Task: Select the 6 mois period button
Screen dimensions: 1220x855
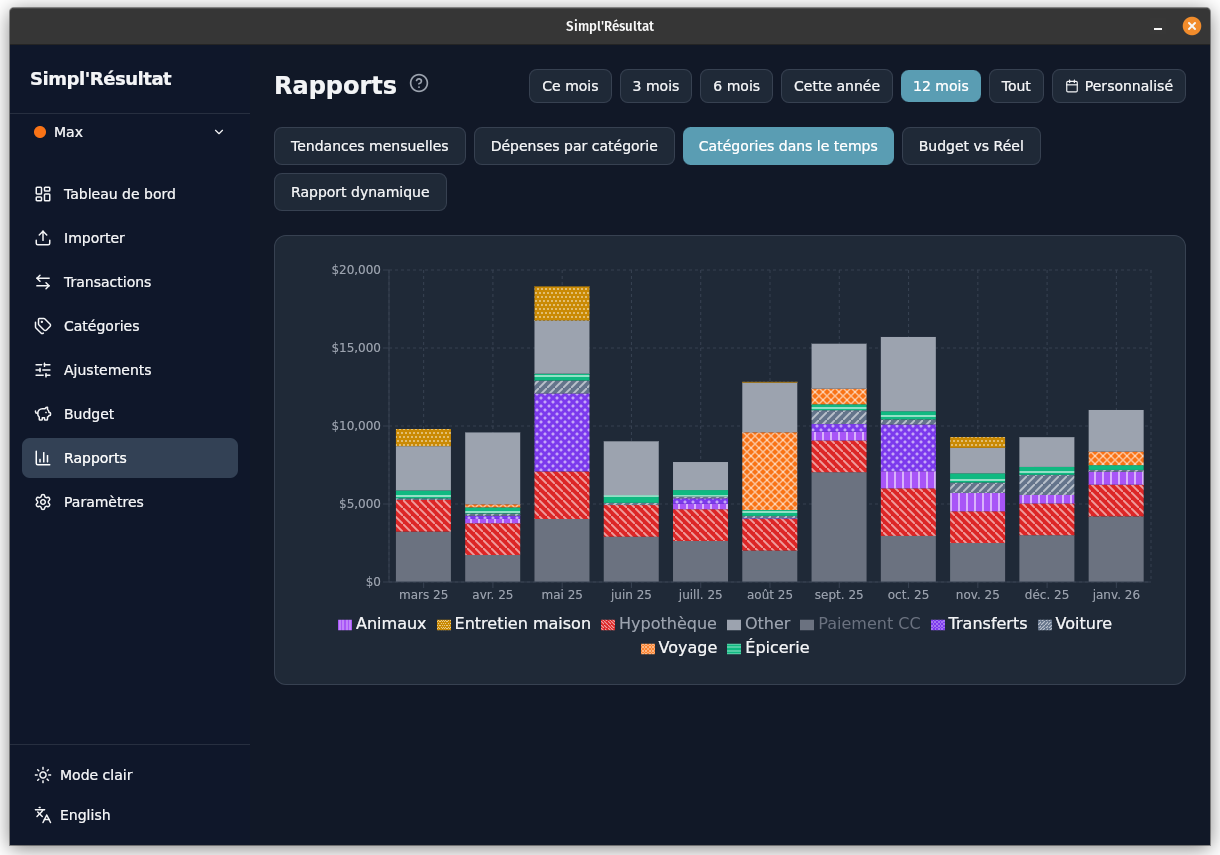Action: point(736,86)
